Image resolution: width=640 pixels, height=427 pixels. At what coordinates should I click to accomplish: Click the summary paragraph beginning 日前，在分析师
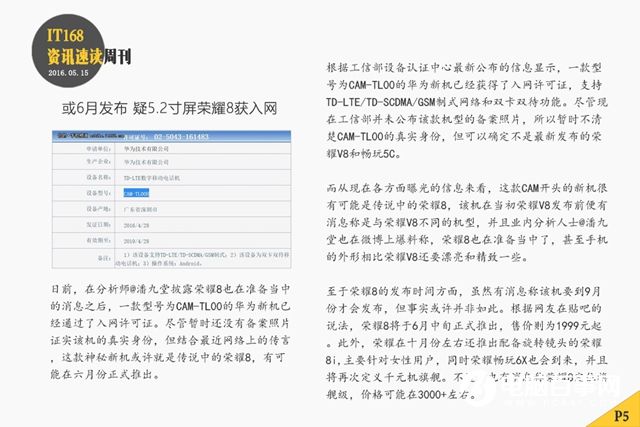tap(170, 331)
